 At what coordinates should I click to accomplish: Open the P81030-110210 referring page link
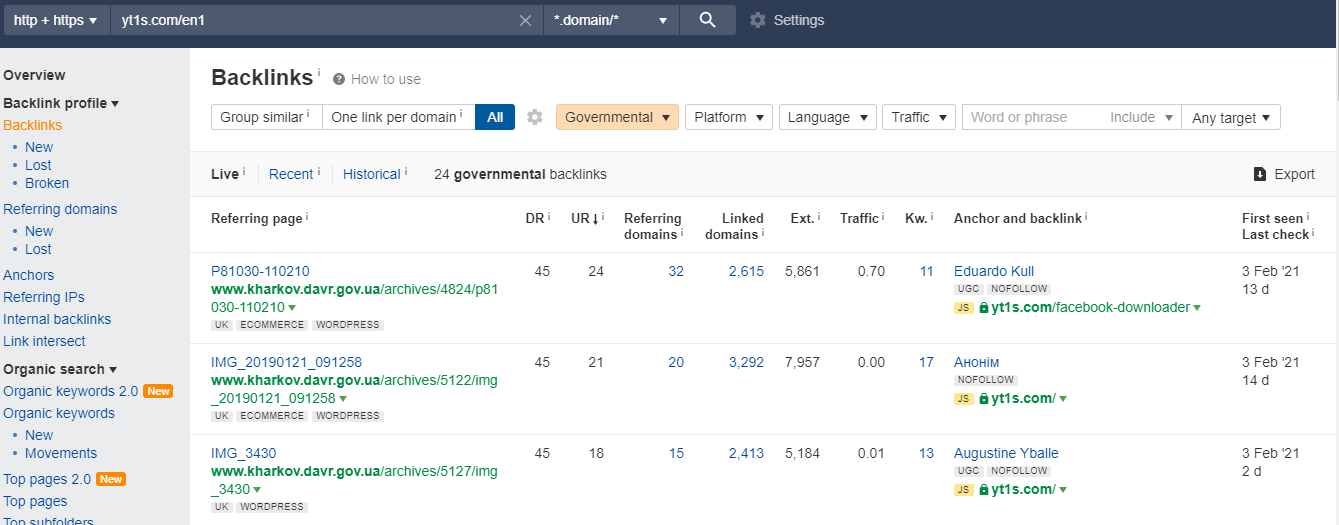tap(260, 271)
